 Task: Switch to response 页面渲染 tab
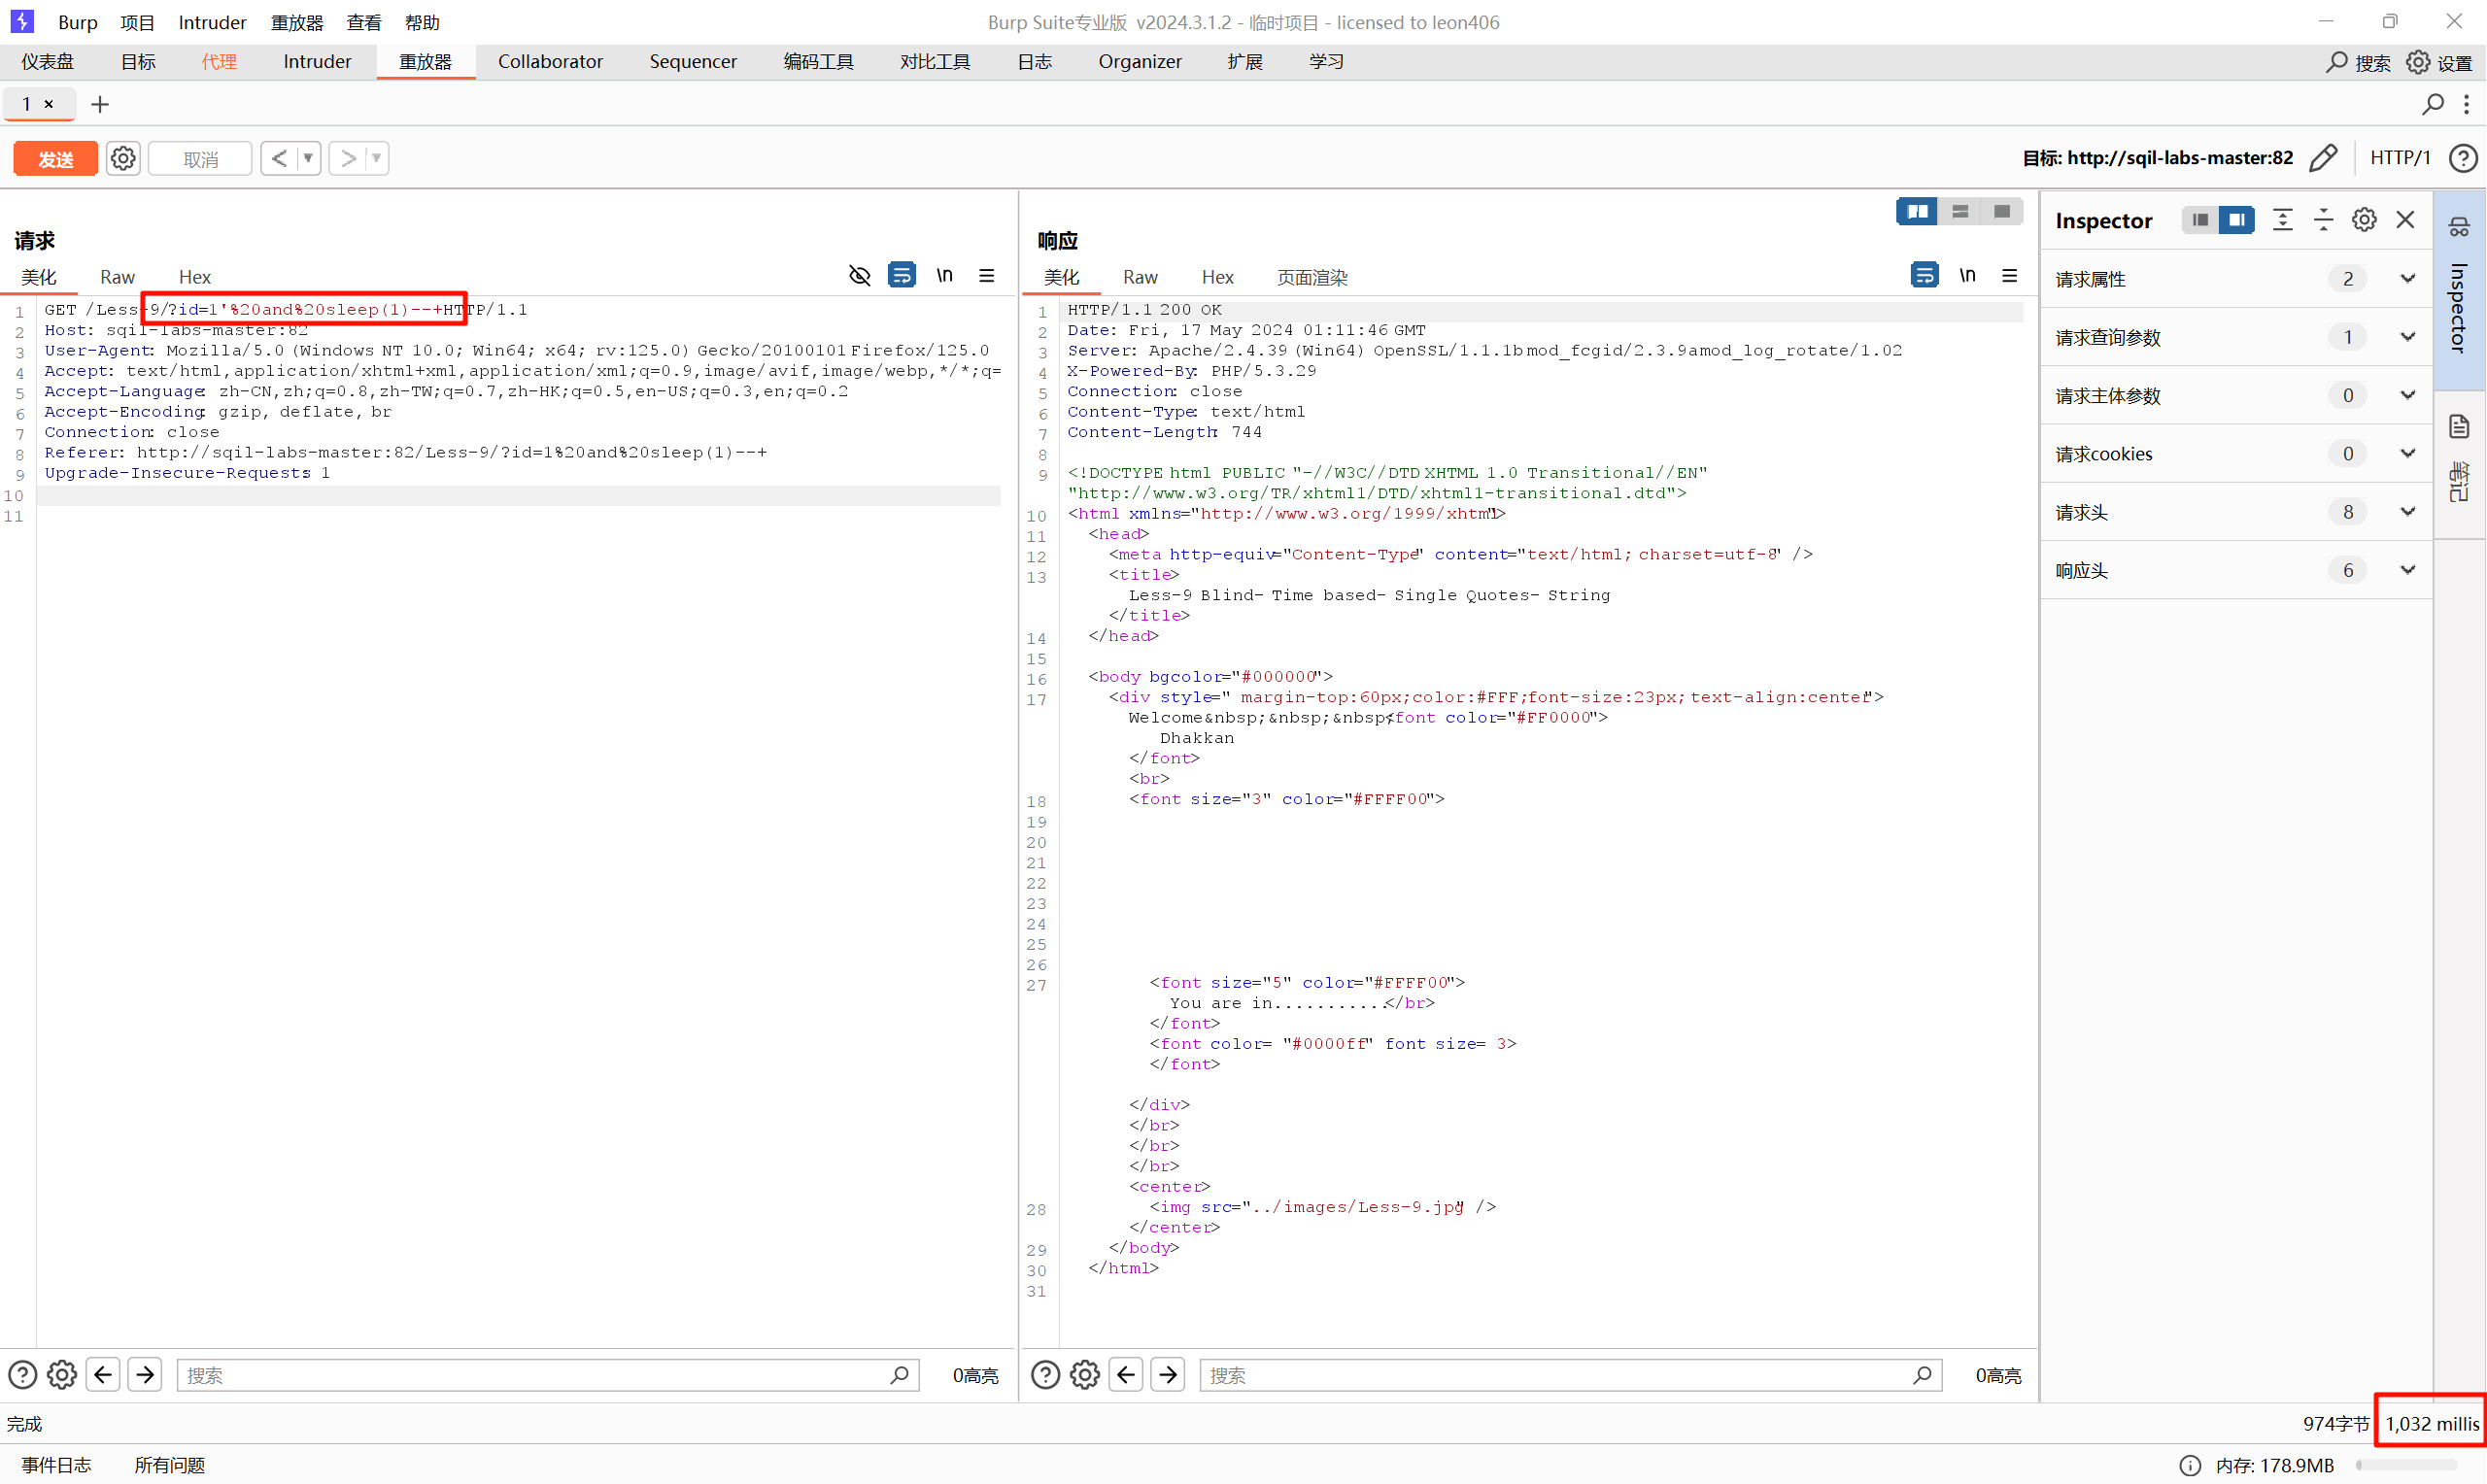click(x=1312, y=277)
